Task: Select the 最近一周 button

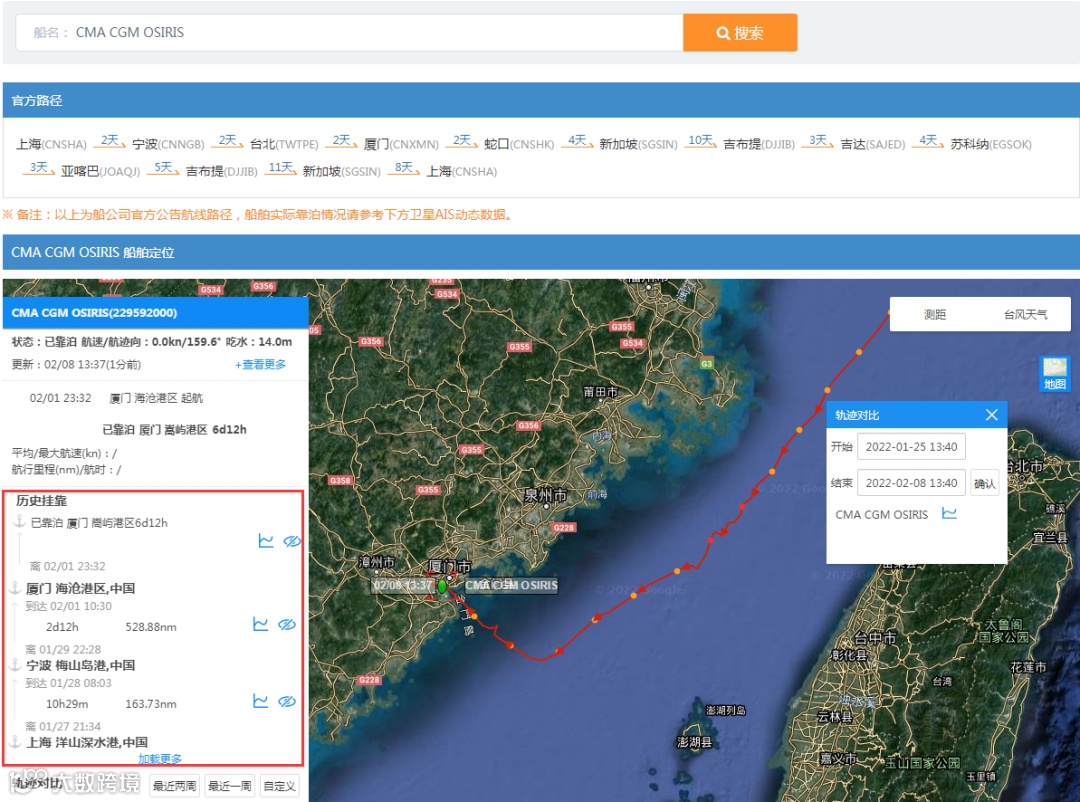Action: (x=229, y=785)
